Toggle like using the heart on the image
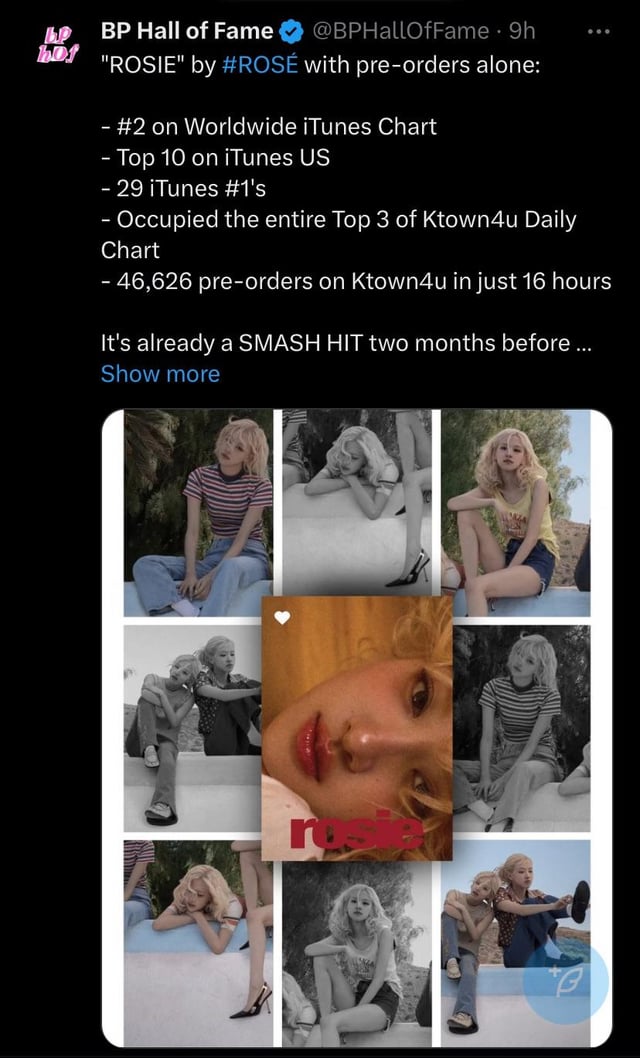This screenshot has height=1058, width=640. pos(280,618)
